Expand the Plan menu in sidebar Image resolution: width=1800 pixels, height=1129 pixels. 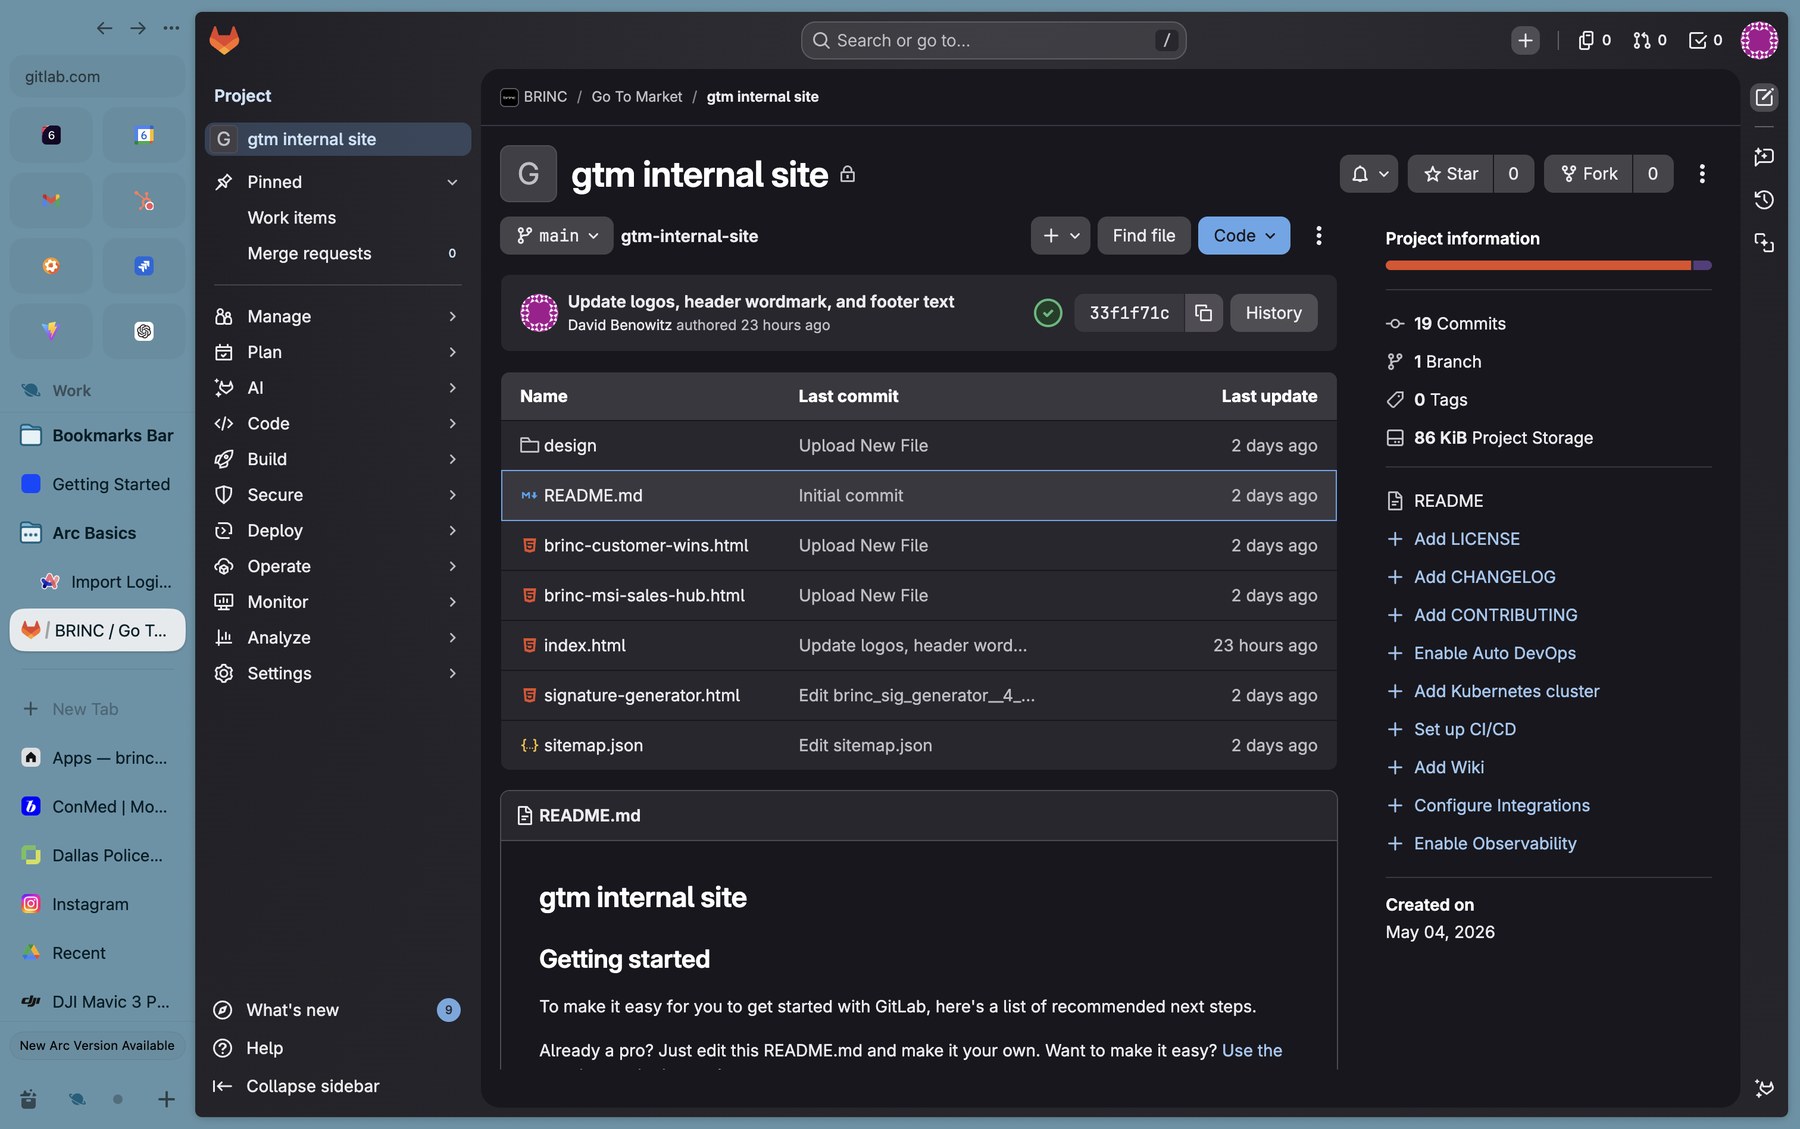click(337, 352)
